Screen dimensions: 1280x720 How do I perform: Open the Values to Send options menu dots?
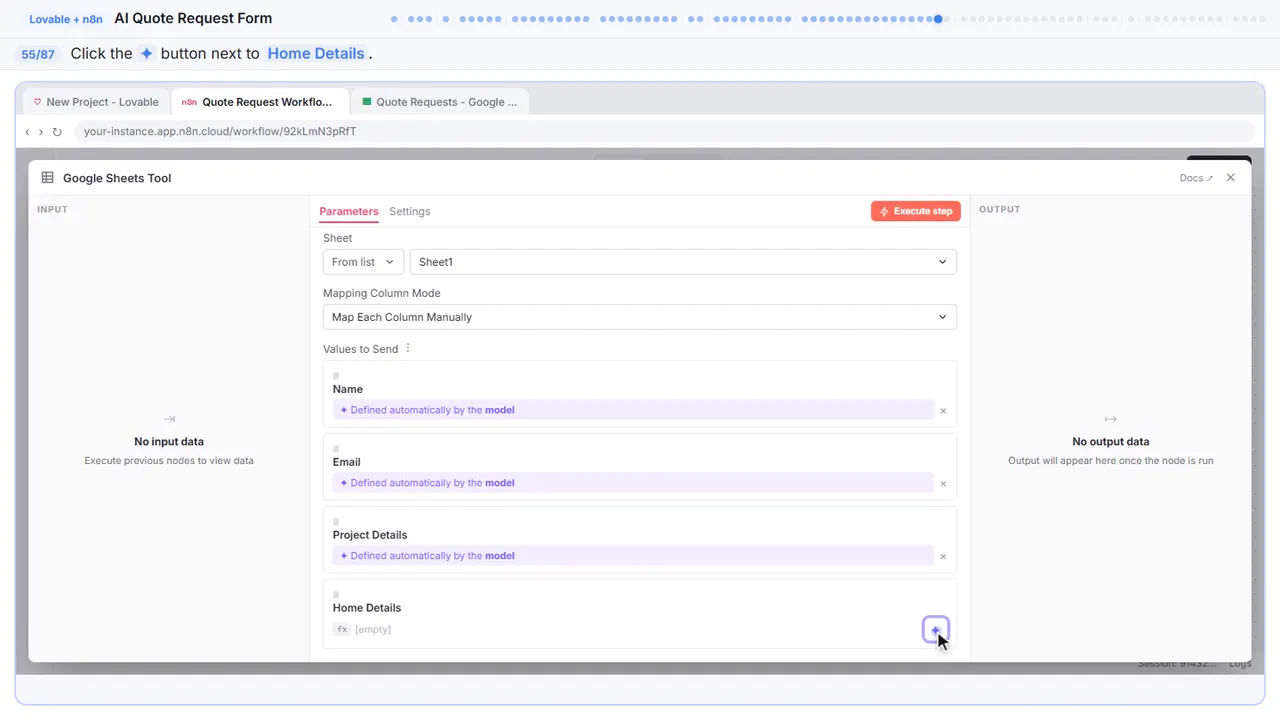tap(407, 349)
